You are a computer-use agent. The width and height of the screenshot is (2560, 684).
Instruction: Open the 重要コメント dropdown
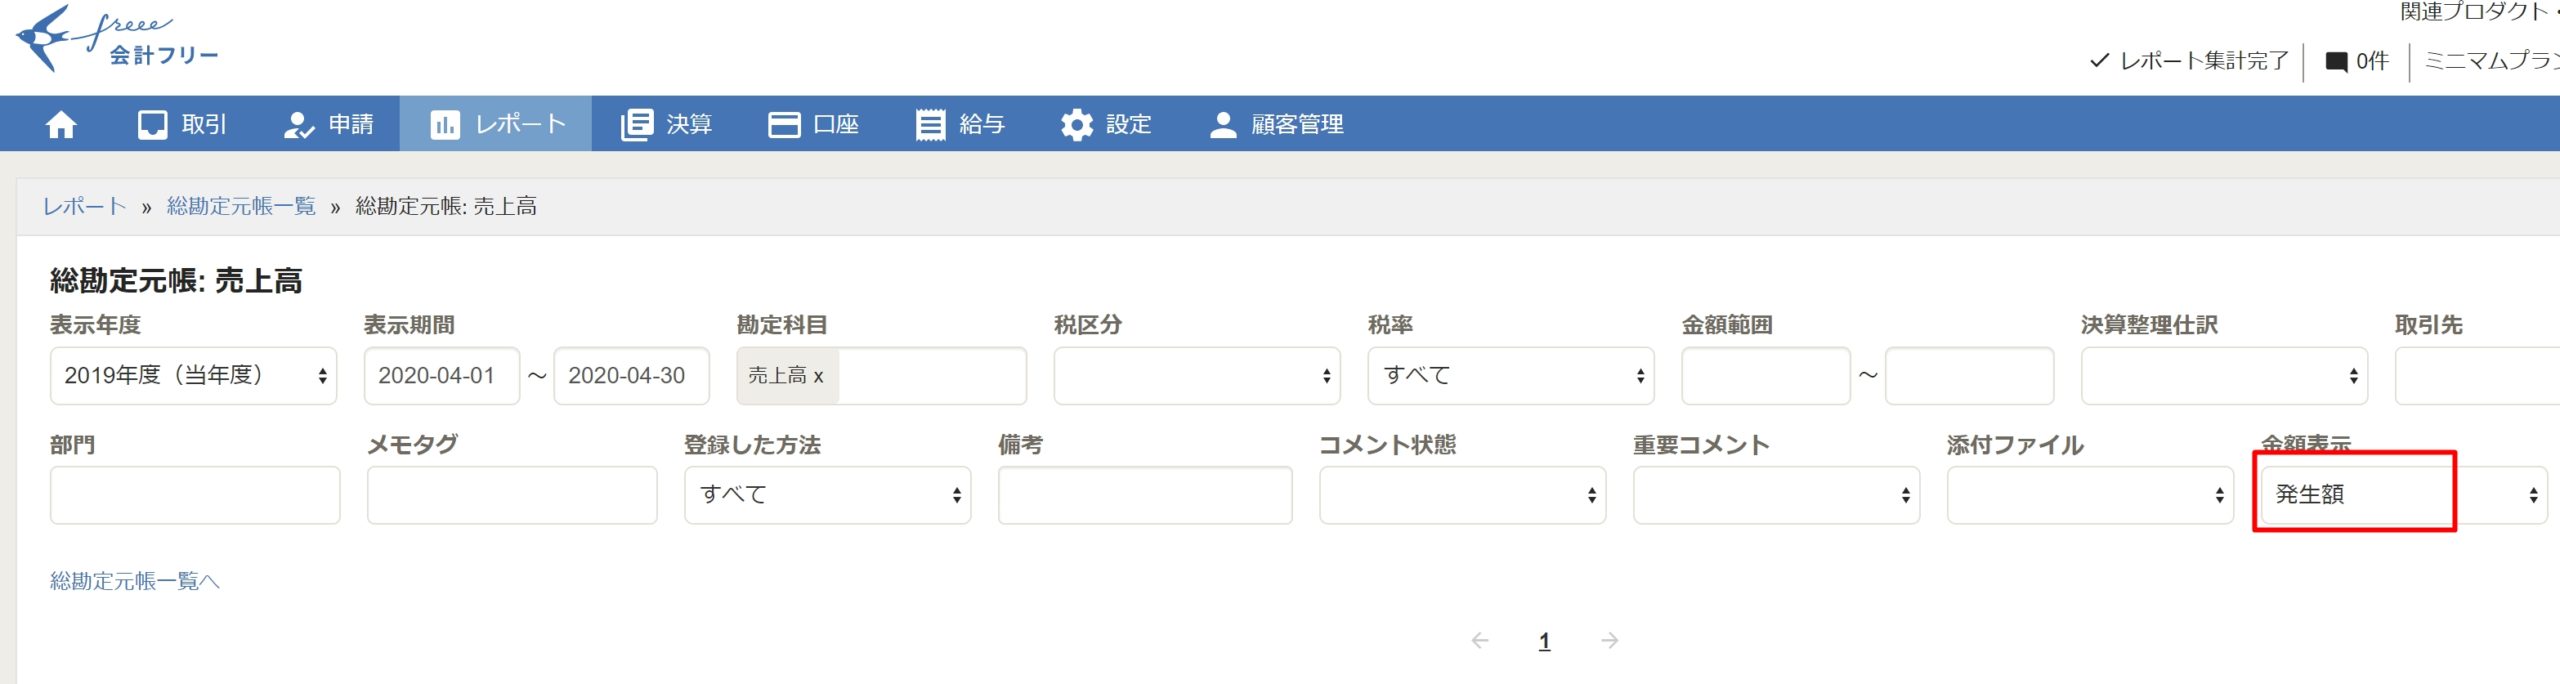1776,495
